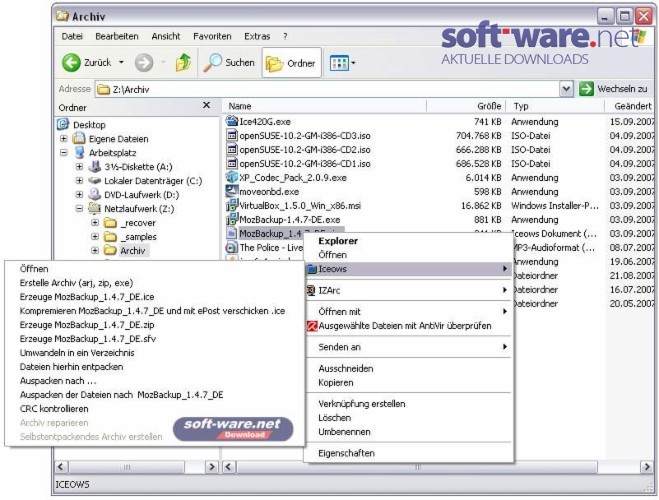Click the Netzlaufwerk (Z:) drive icon
Image resolution: width=659 pixels, height=500 pixels.
pyautogui.click(x=95, y=208)
